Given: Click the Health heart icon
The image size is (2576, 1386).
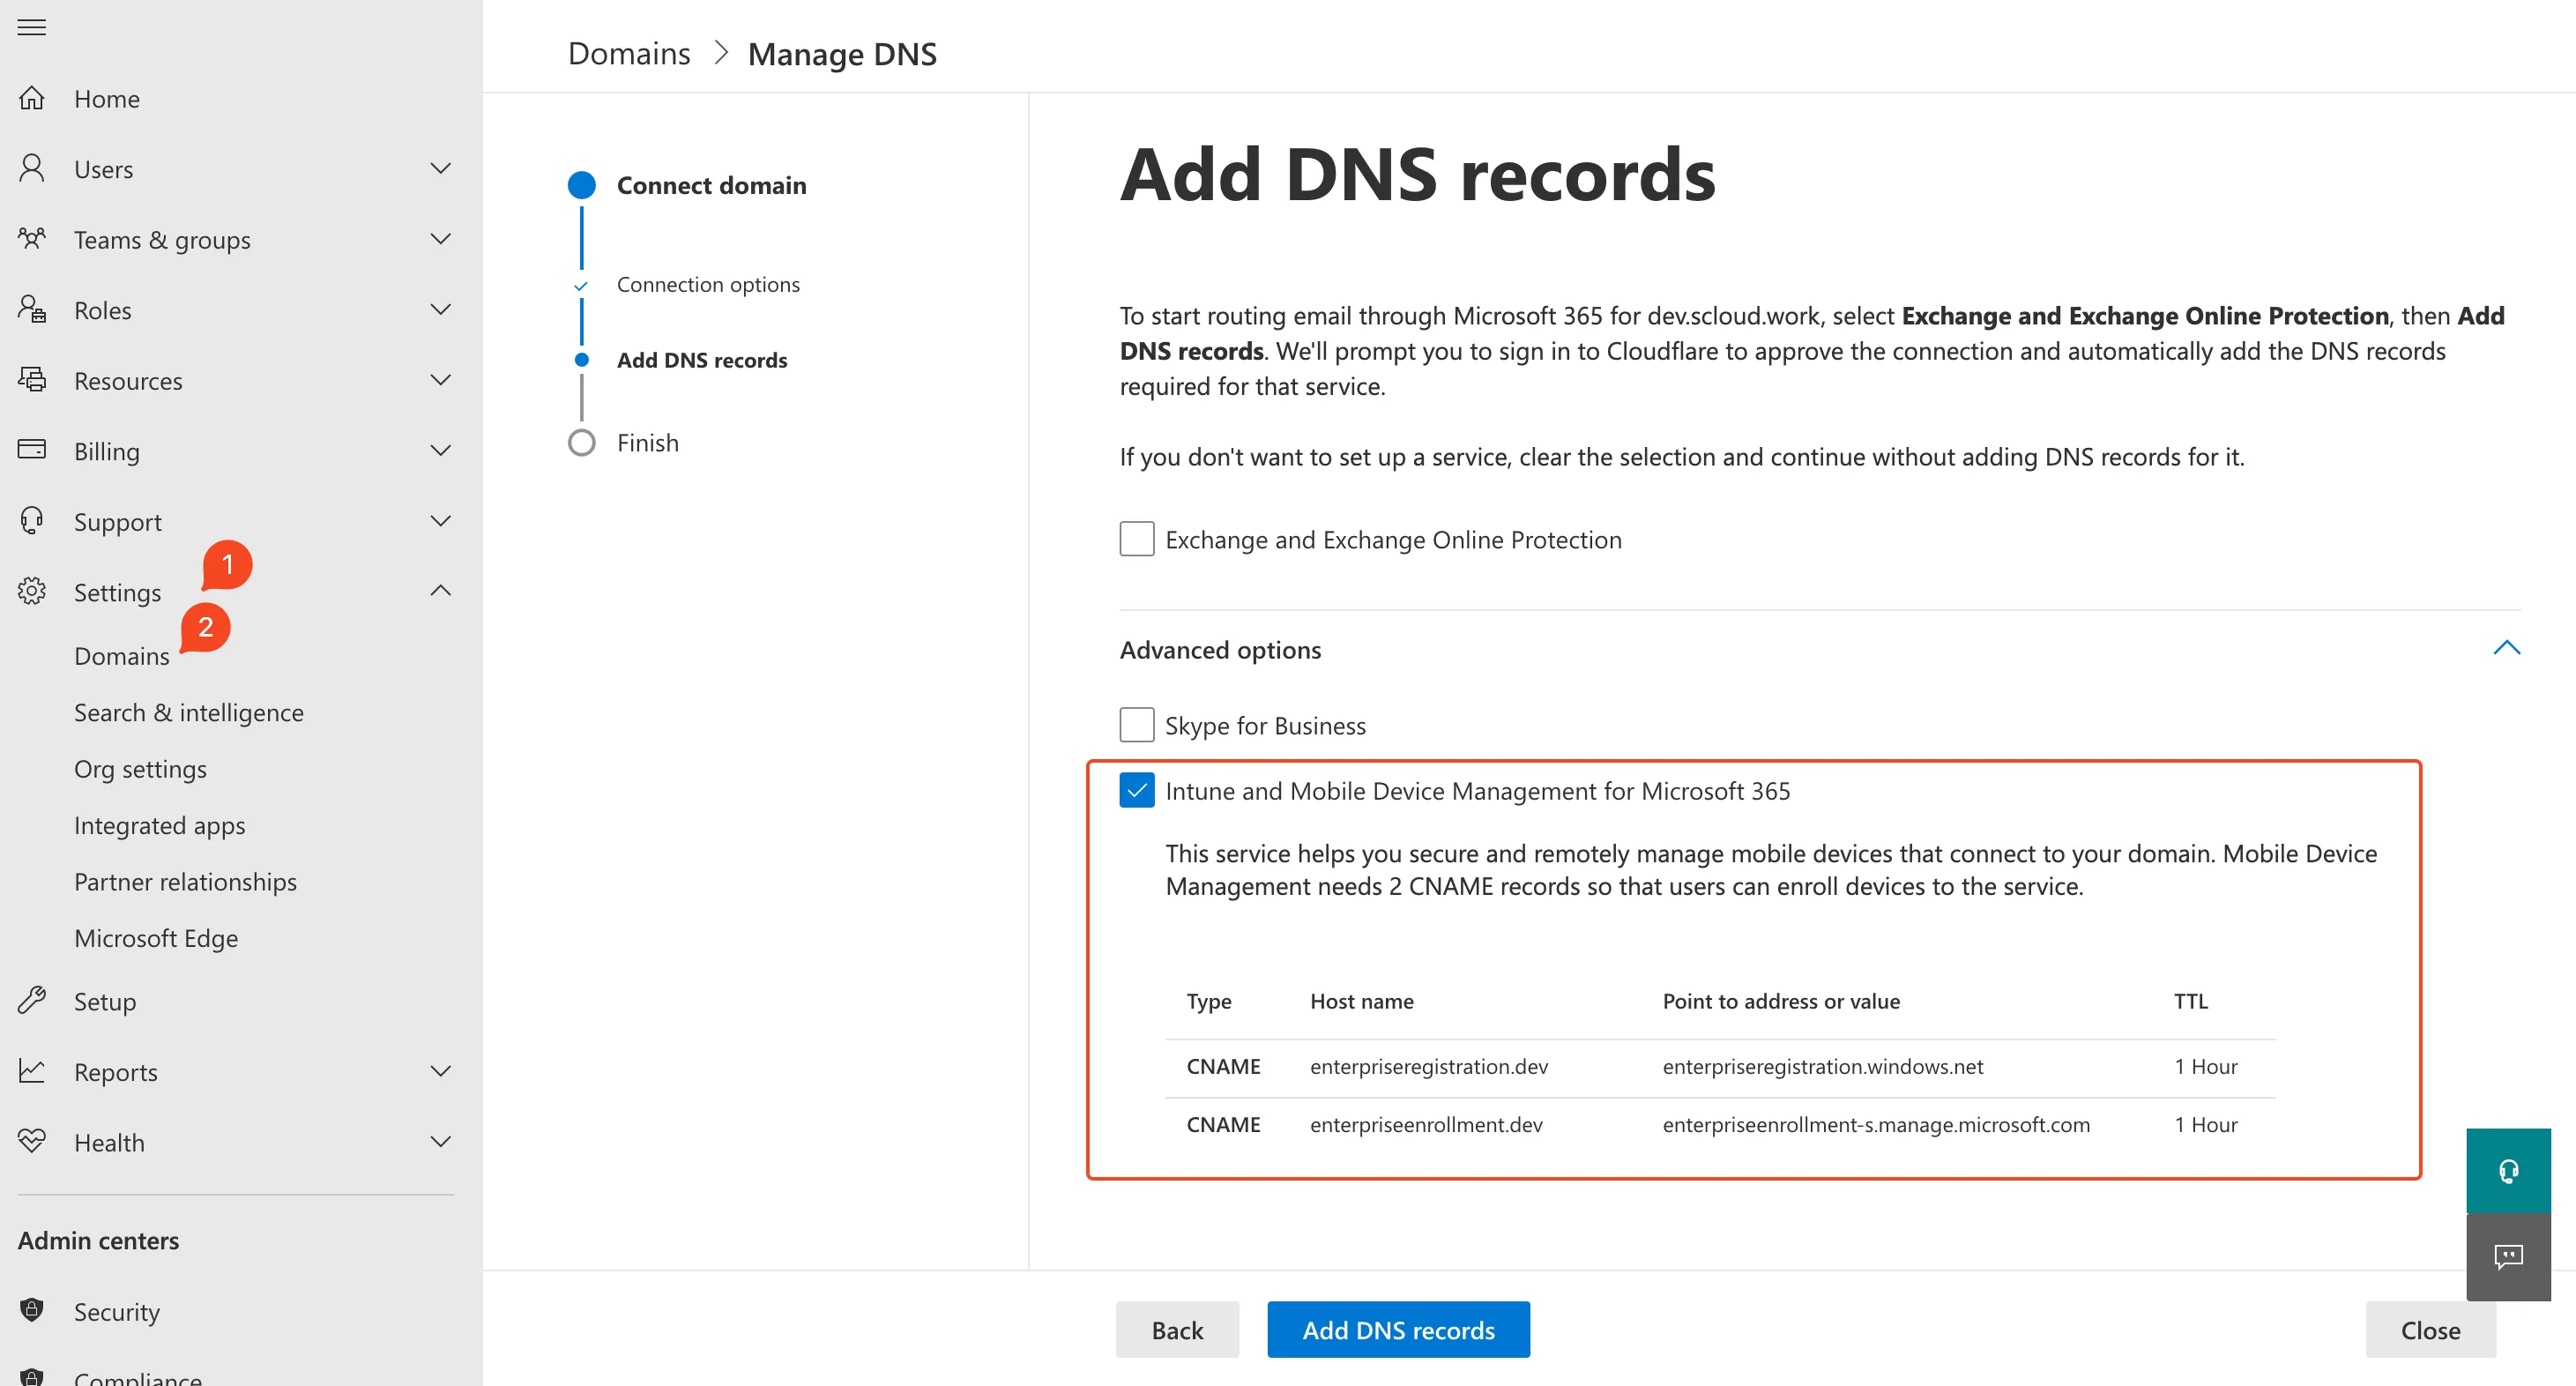Looking at the screenshot, I should coord(32,1141).
